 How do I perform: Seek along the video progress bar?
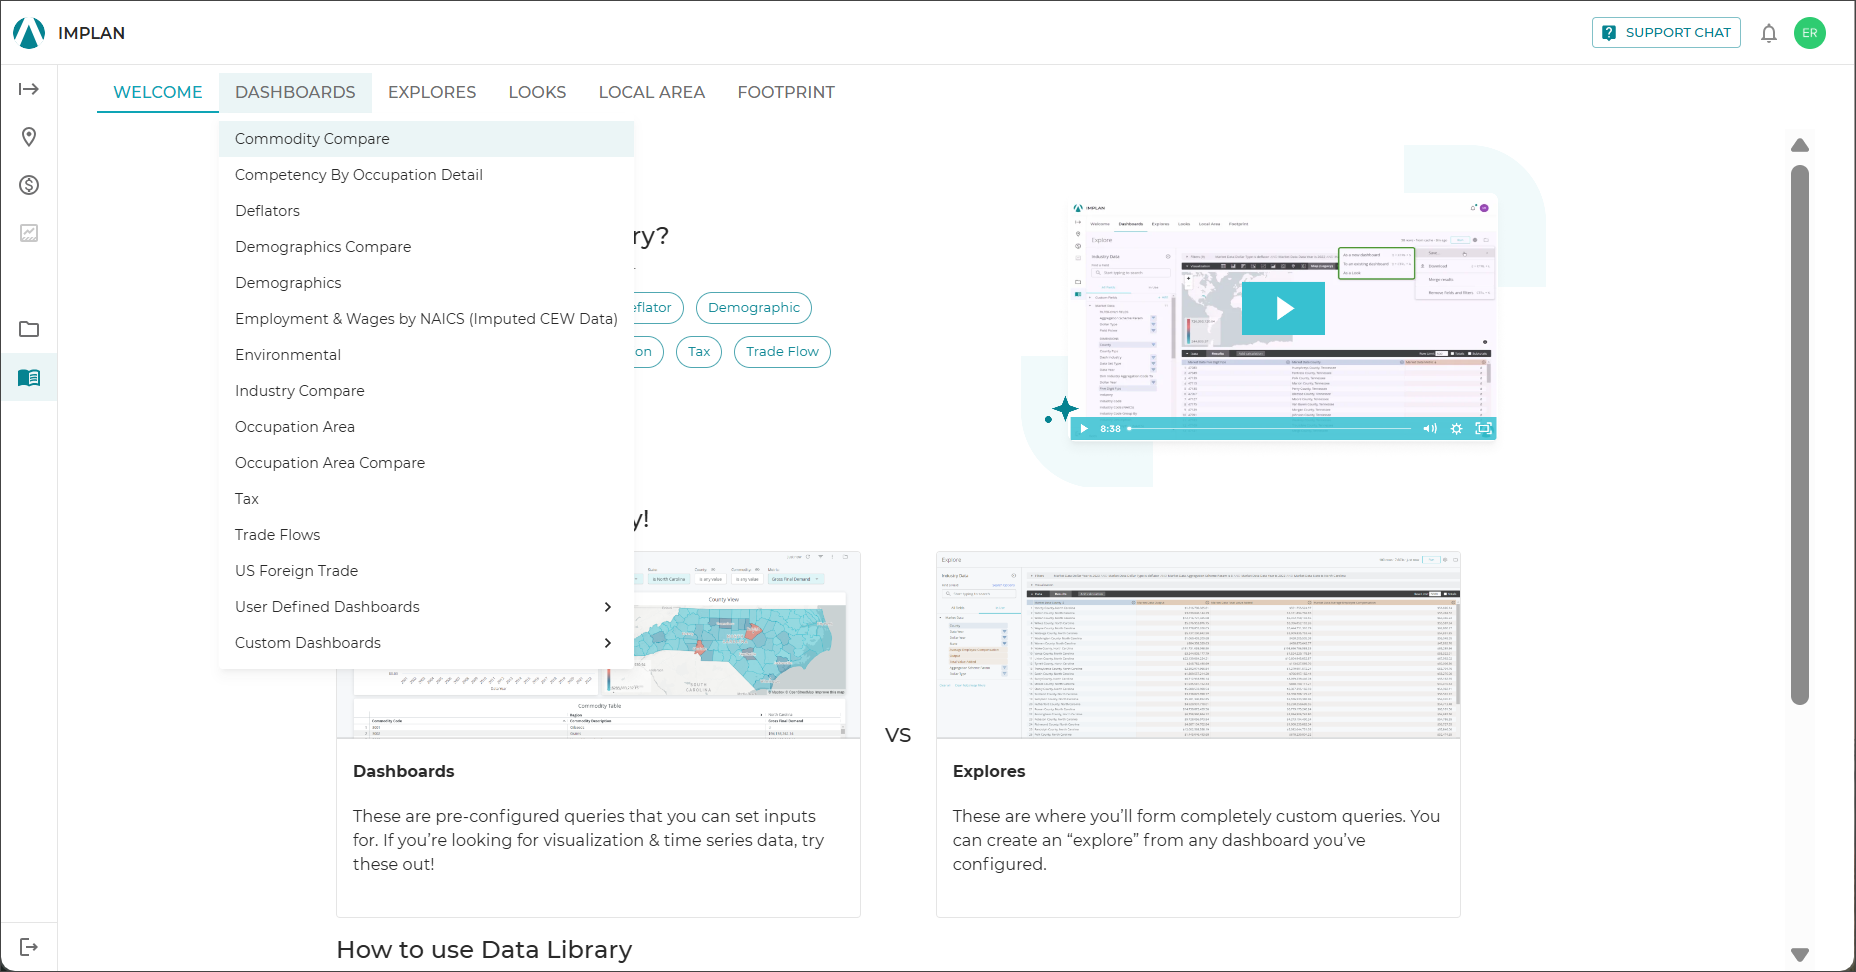coord(1269,428)
